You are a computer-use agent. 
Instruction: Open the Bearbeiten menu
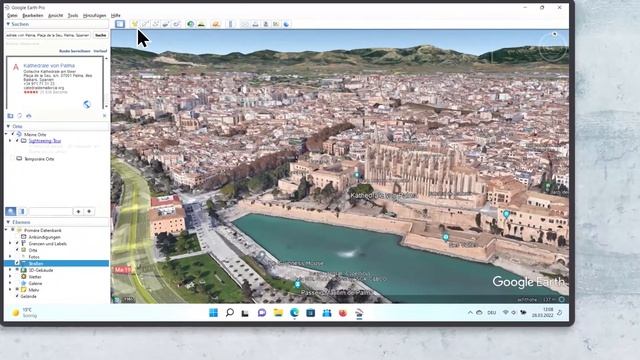point(33,16)
